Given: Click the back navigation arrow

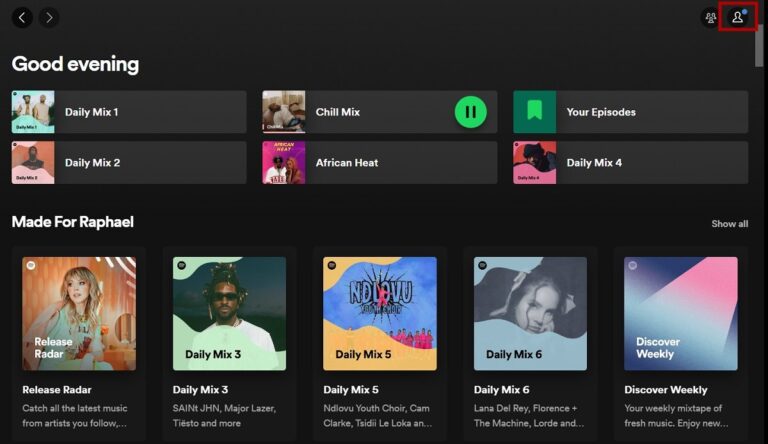Looking at the screenshot, I should point(21,17).
